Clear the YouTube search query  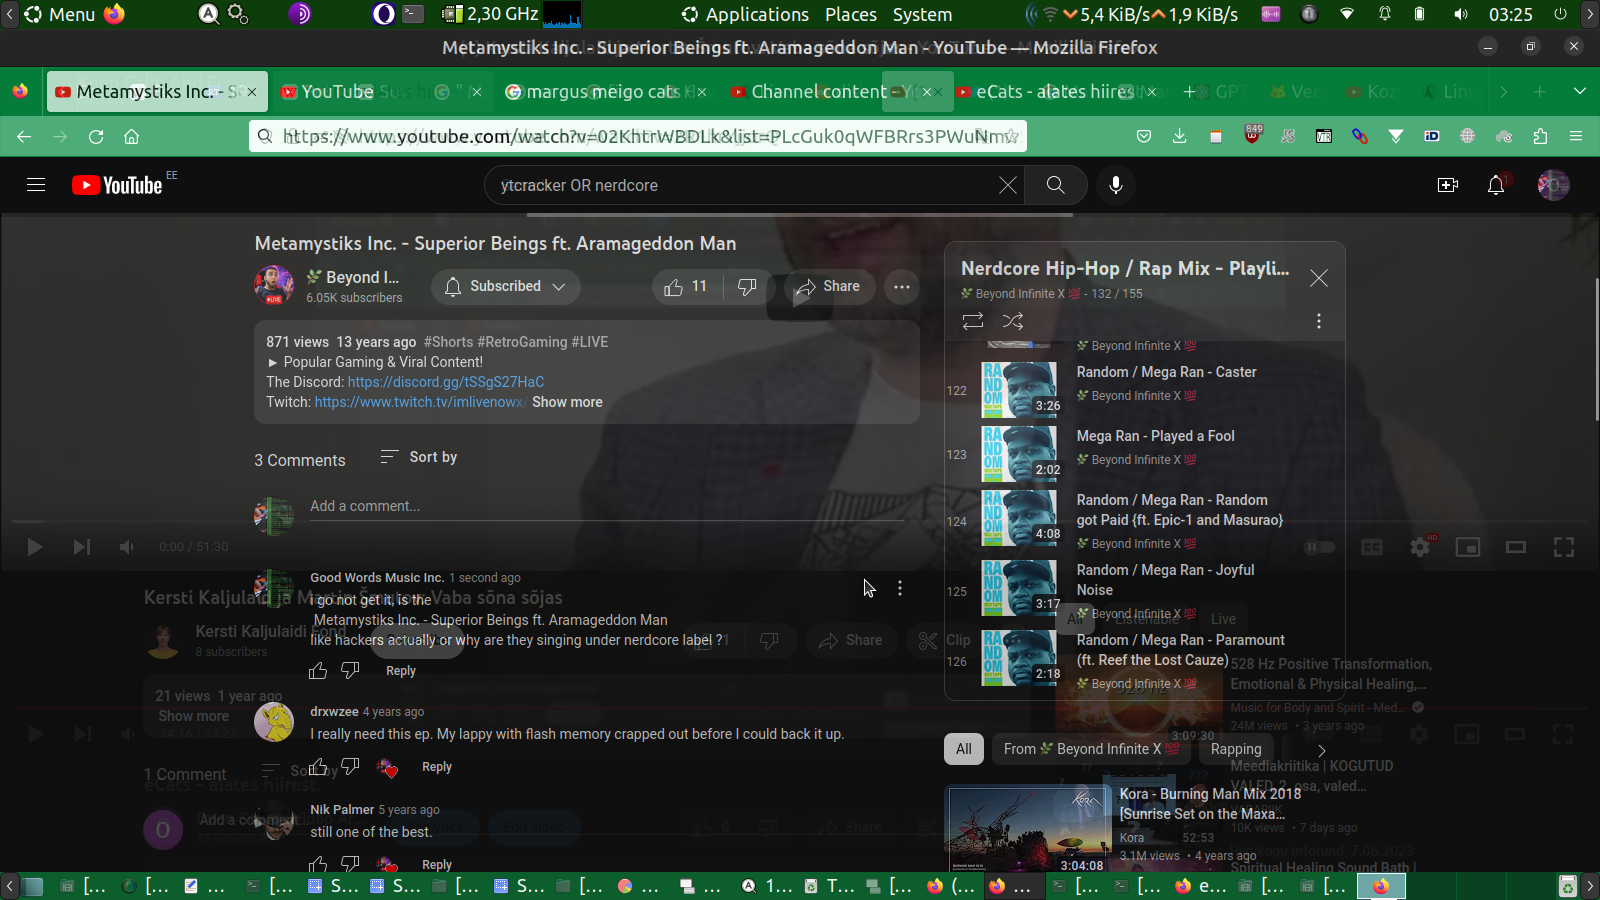click(x=1008, y=185)
